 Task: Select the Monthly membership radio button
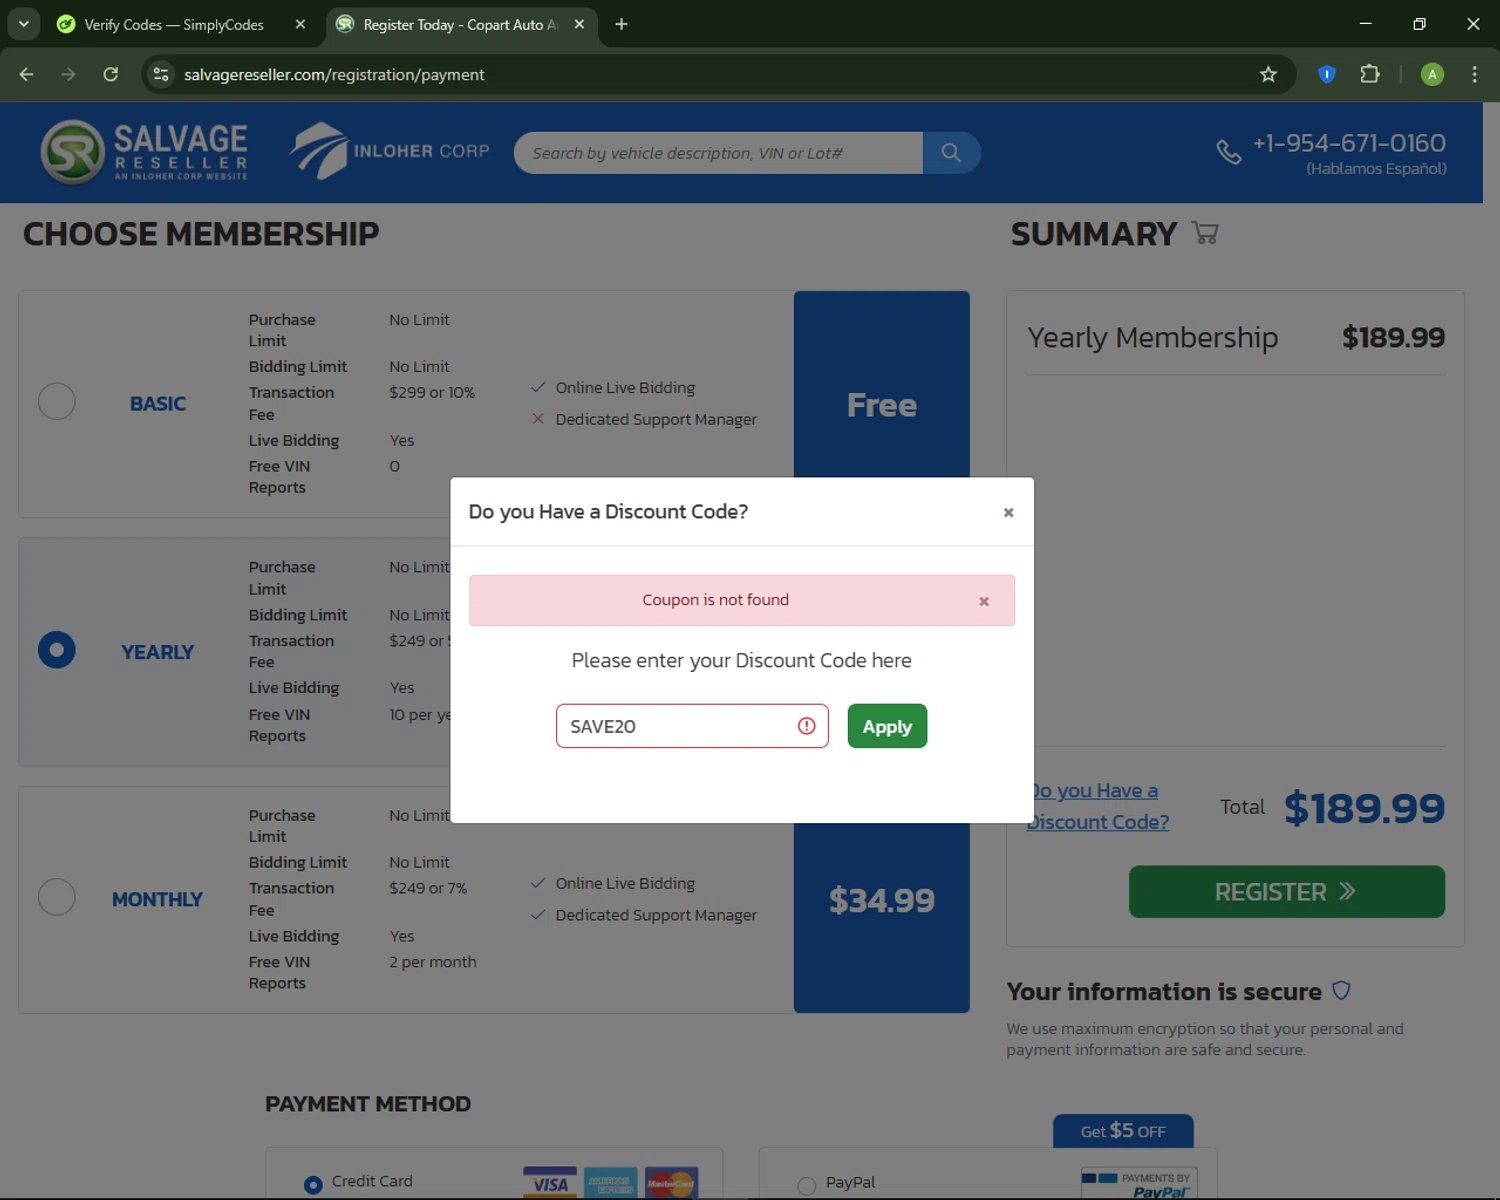57,897
